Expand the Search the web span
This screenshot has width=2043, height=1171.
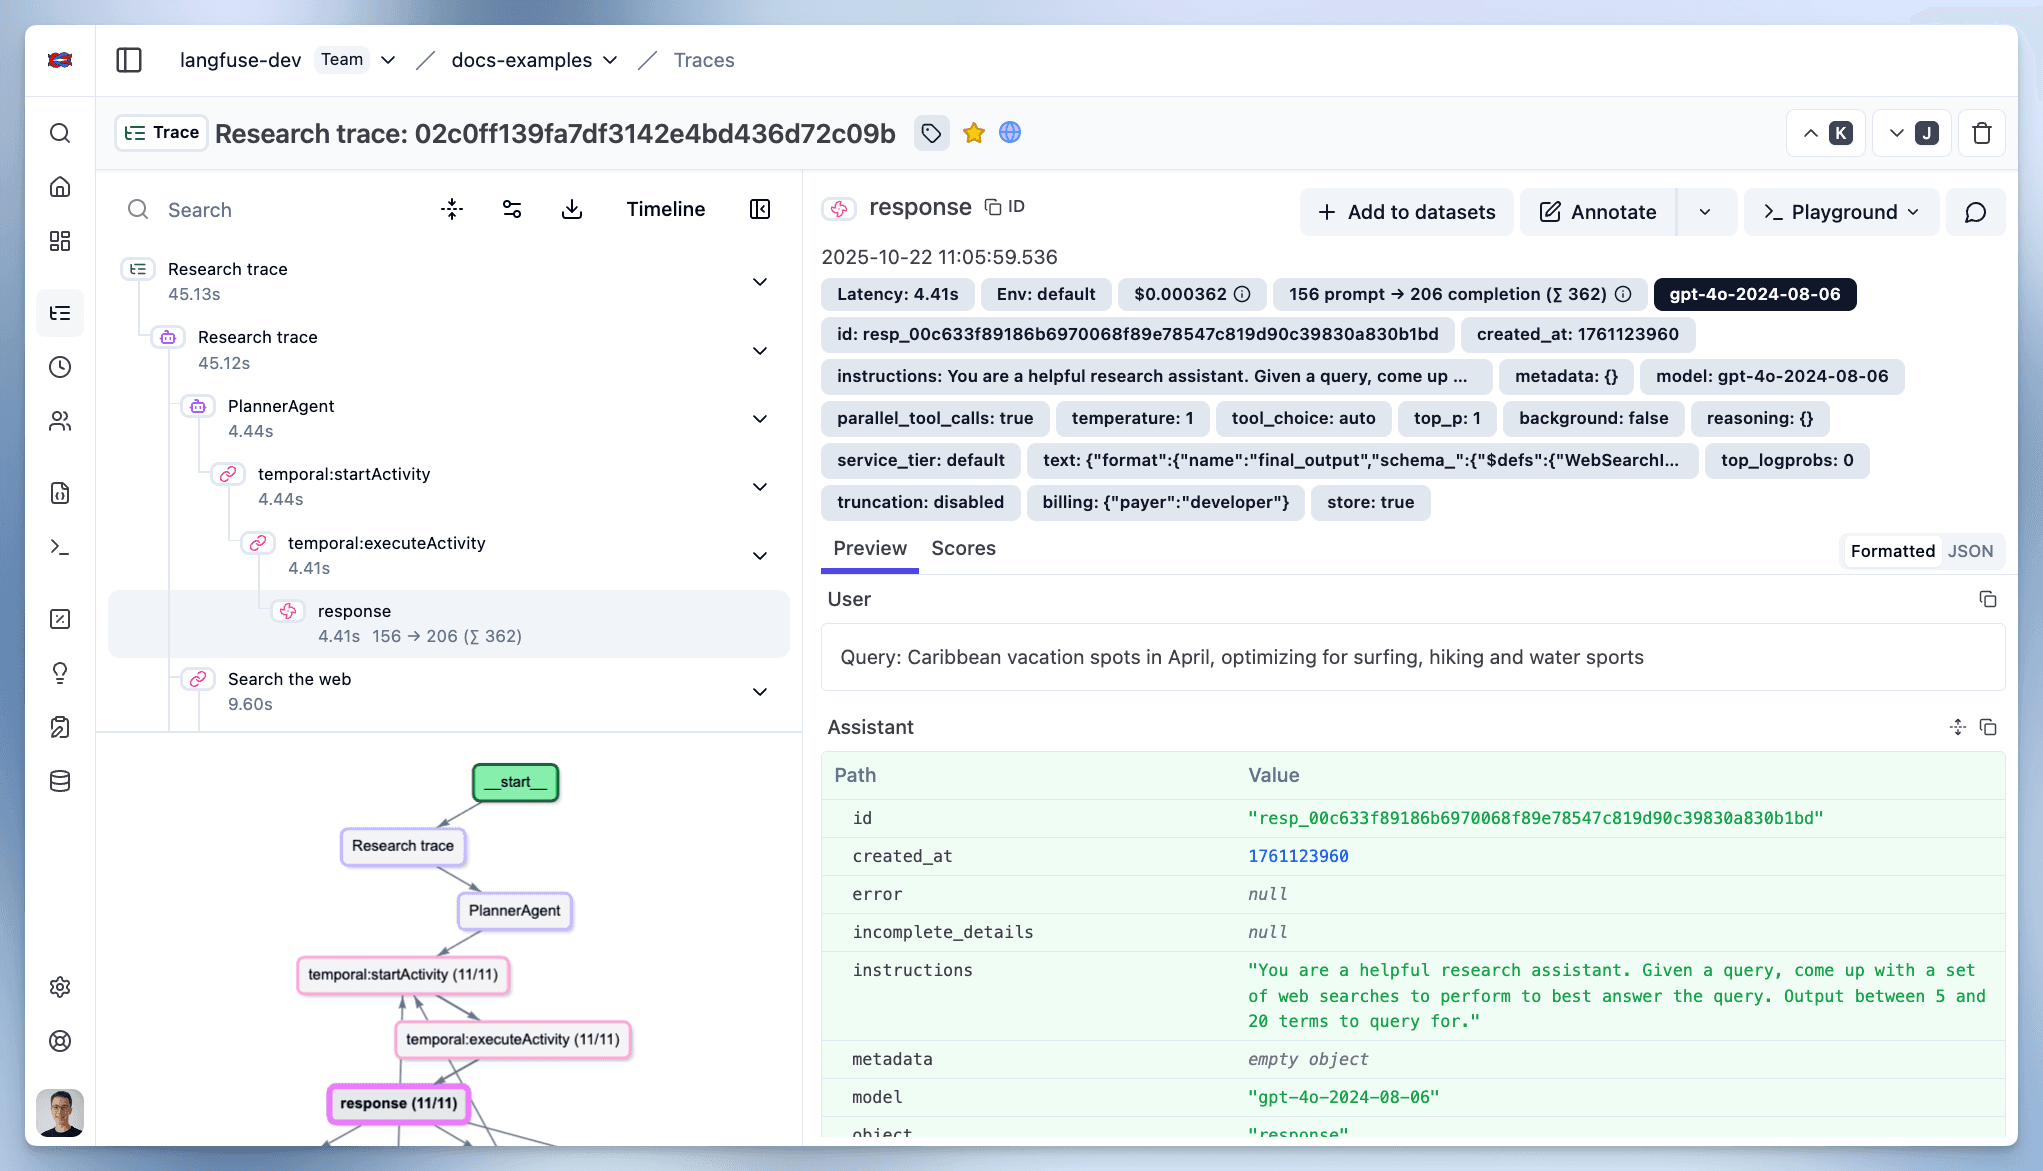[759, 691]
